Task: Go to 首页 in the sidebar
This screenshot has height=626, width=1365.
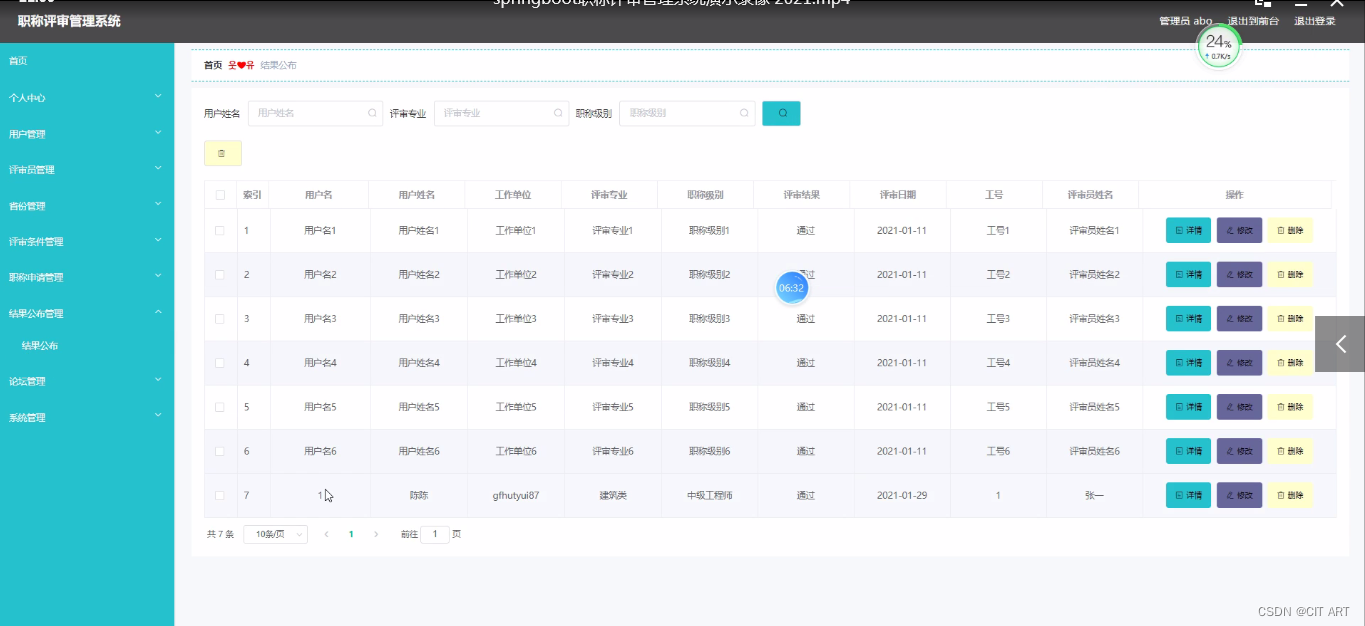Action: click(18, 61)
